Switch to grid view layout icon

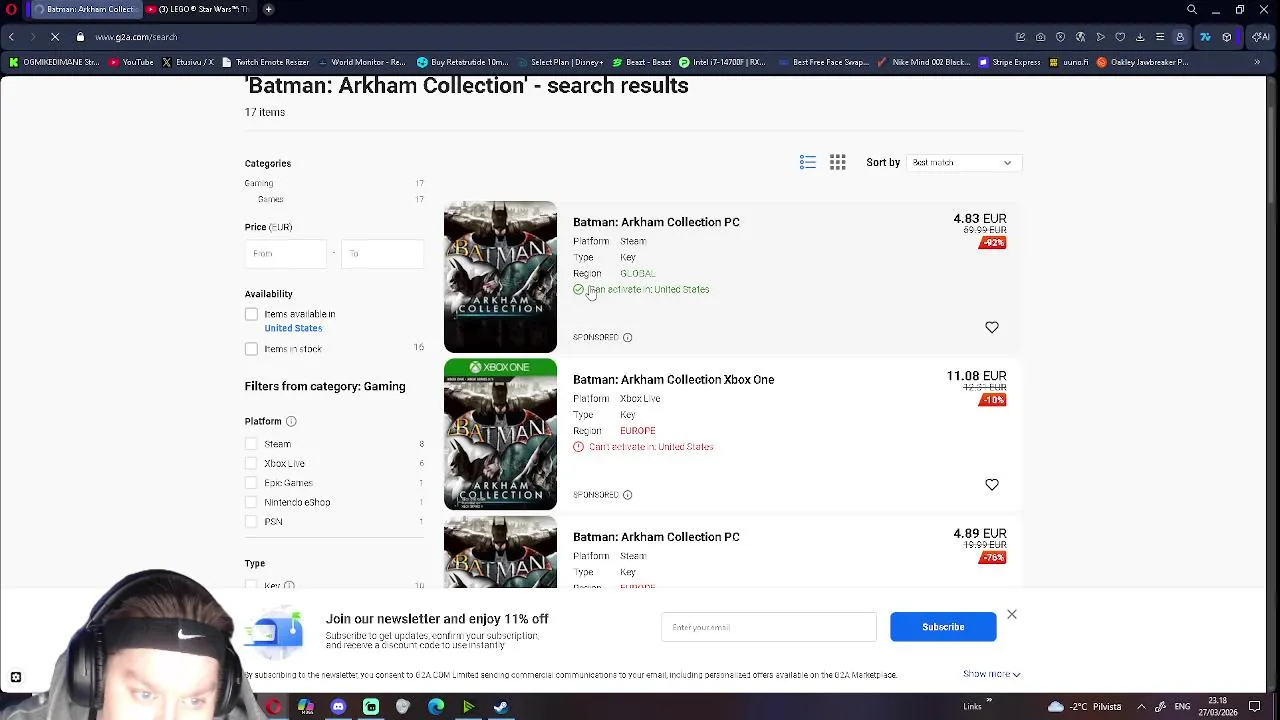pyautogui.click(x=838, y=162)
